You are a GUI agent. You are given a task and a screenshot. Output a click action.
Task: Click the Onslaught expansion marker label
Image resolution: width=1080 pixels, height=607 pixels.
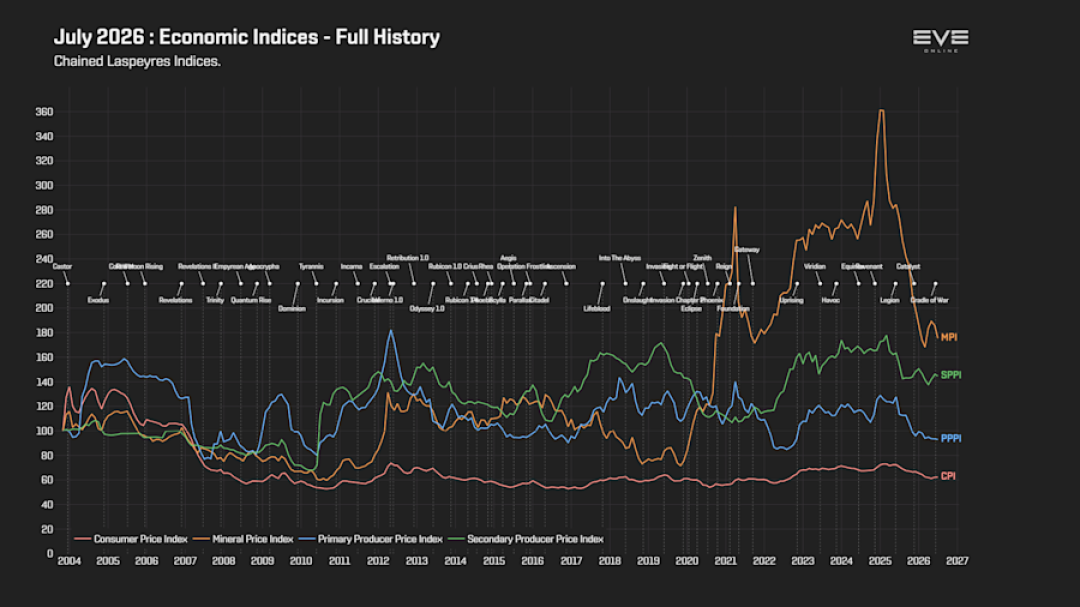coord(637,300)
